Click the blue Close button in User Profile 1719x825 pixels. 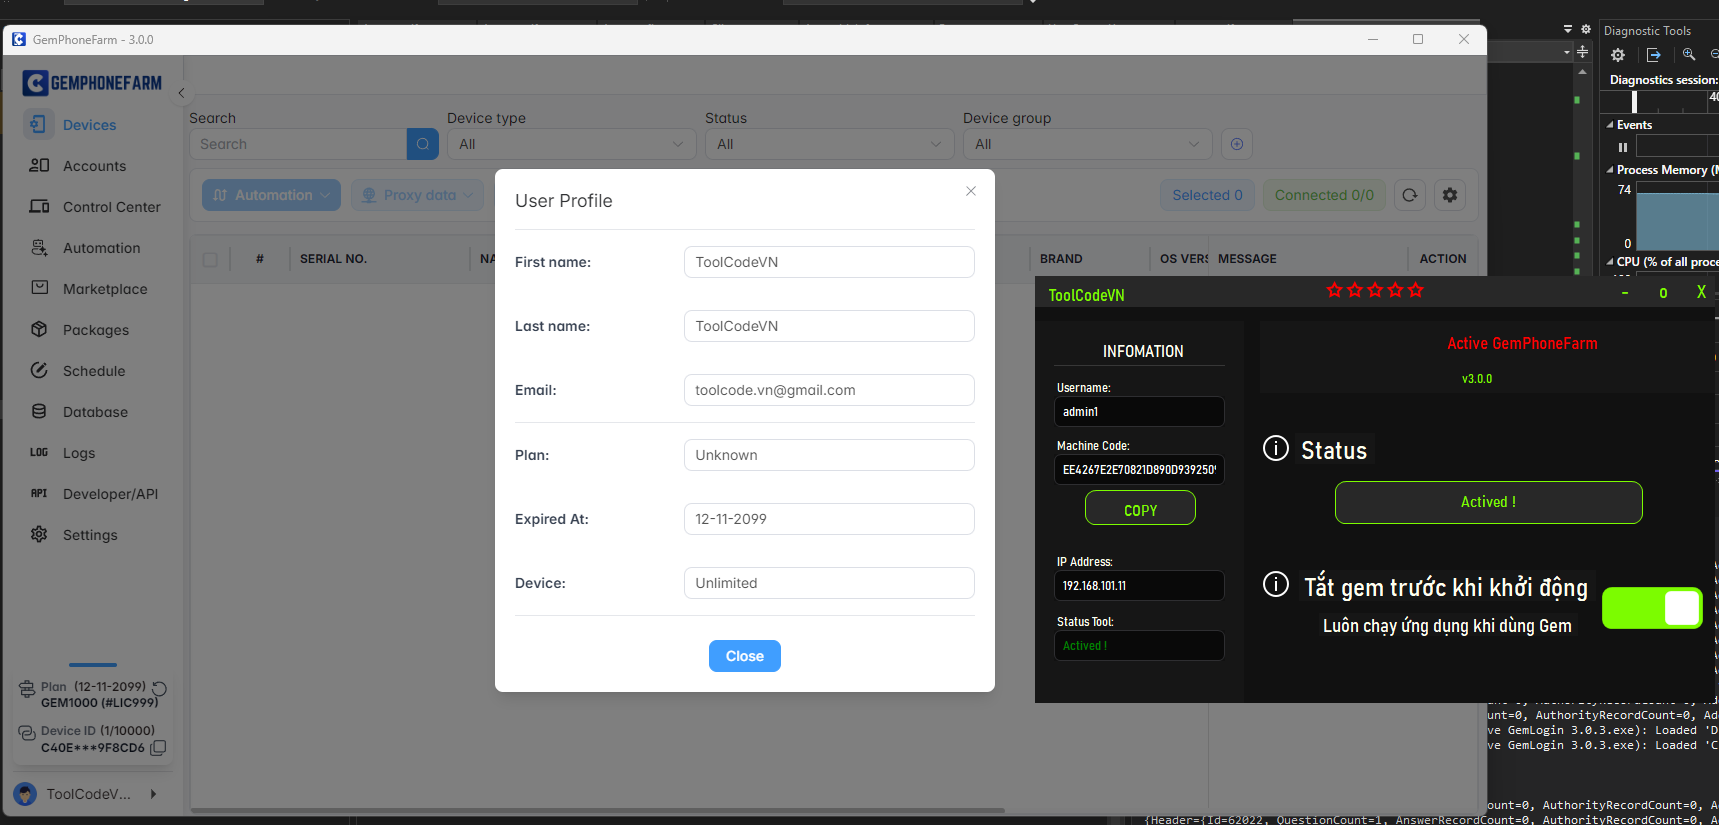point(745,656)
